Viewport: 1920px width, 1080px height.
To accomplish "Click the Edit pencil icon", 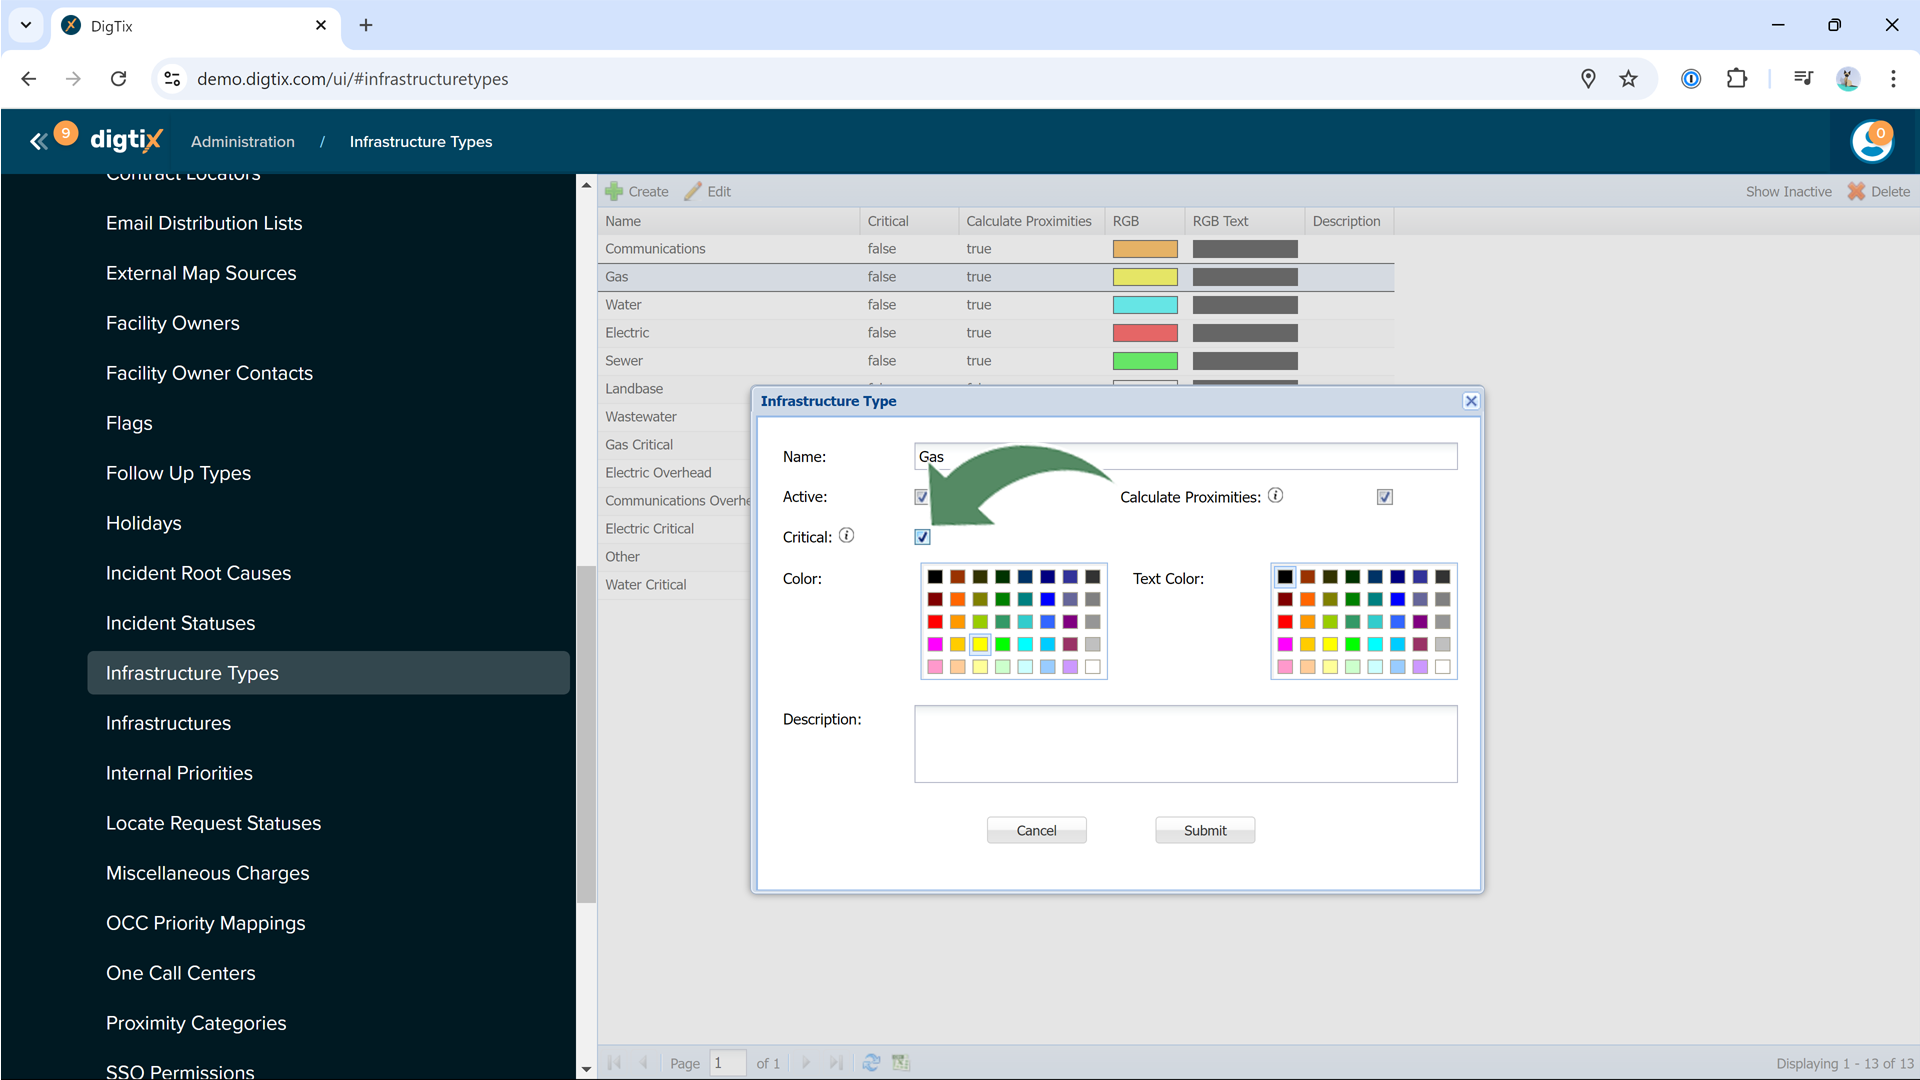I will pos(693,191).
